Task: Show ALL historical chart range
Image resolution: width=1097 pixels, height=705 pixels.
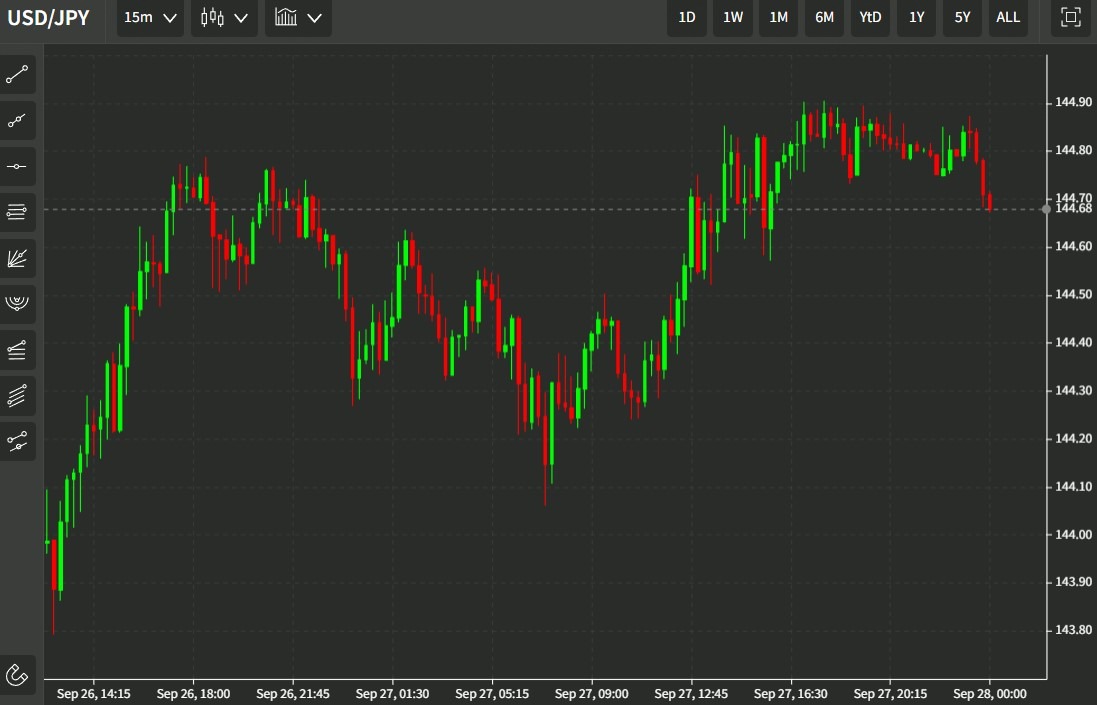Action: [x=1008, y=17]
